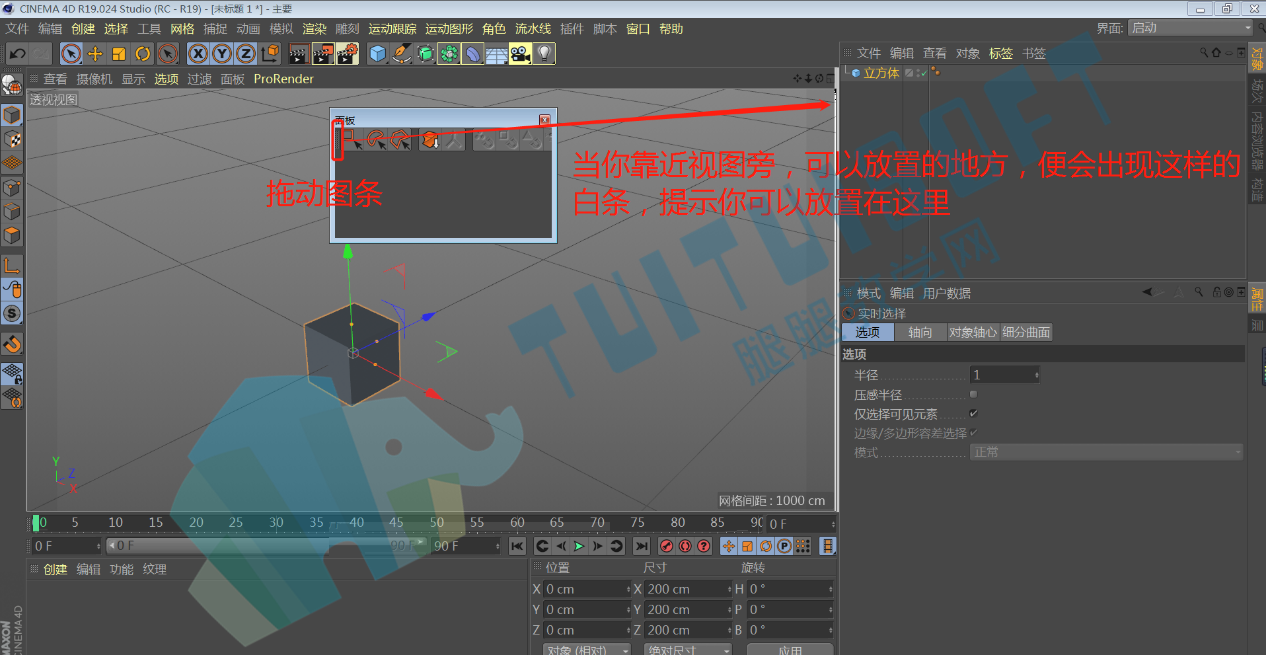Click the blue deformer bend icon
This screenshot has width=1266, height=655.
[473, 54]
